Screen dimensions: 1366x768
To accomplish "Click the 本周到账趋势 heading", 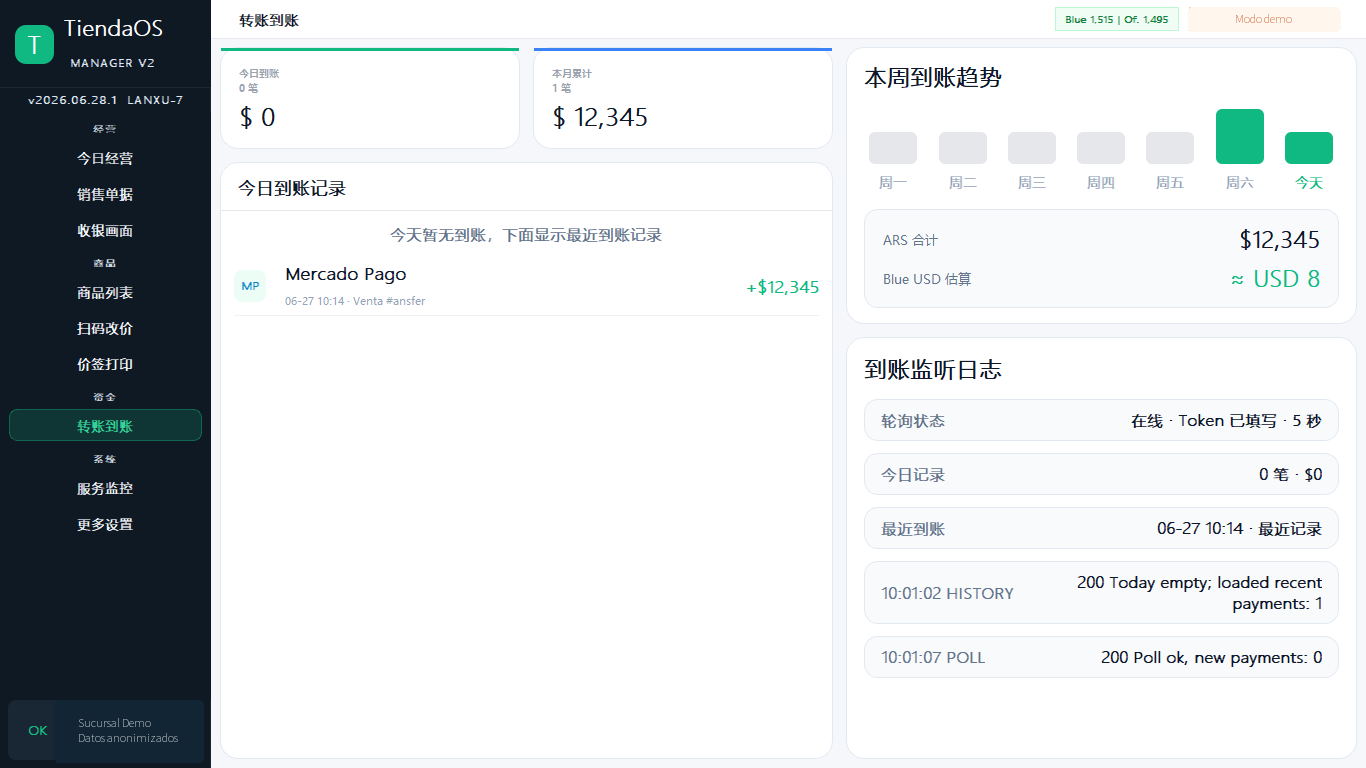I will coord(933,78).
